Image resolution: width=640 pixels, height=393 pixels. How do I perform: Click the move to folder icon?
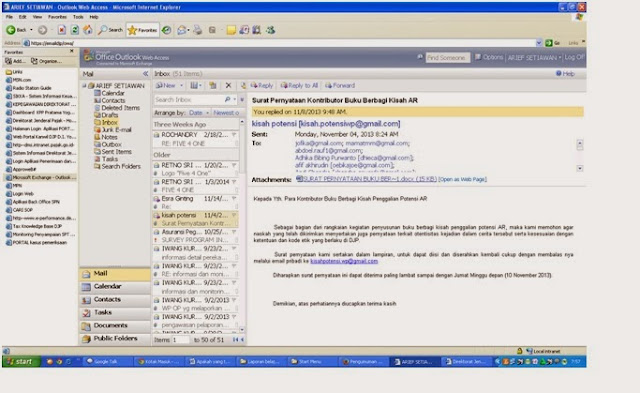click(x=213, y=86)
